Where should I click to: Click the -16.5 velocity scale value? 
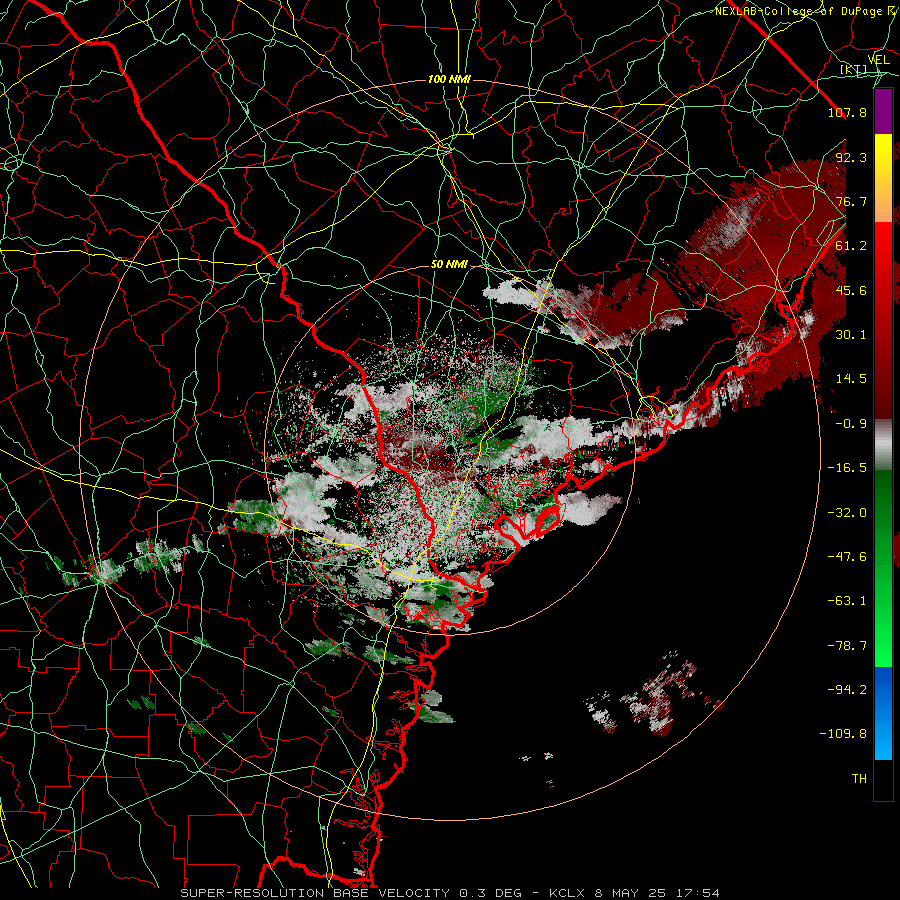[x=847, y=468]
